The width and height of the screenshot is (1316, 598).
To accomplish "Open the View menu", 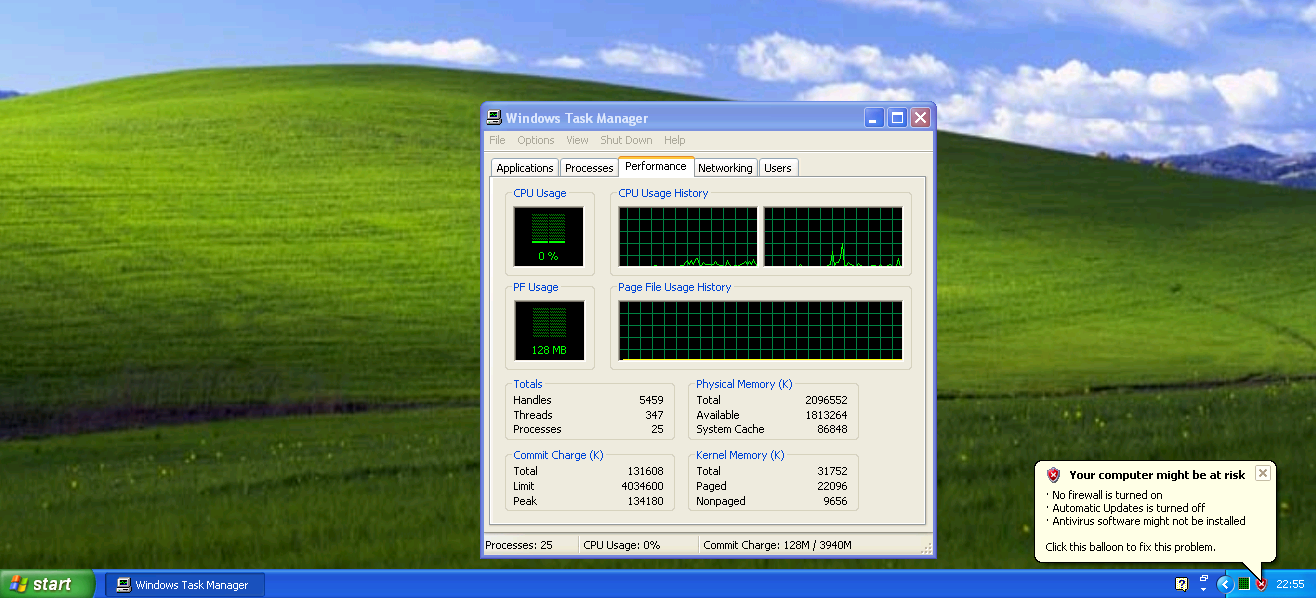I will pyautogui.click(x=577, y=140).
